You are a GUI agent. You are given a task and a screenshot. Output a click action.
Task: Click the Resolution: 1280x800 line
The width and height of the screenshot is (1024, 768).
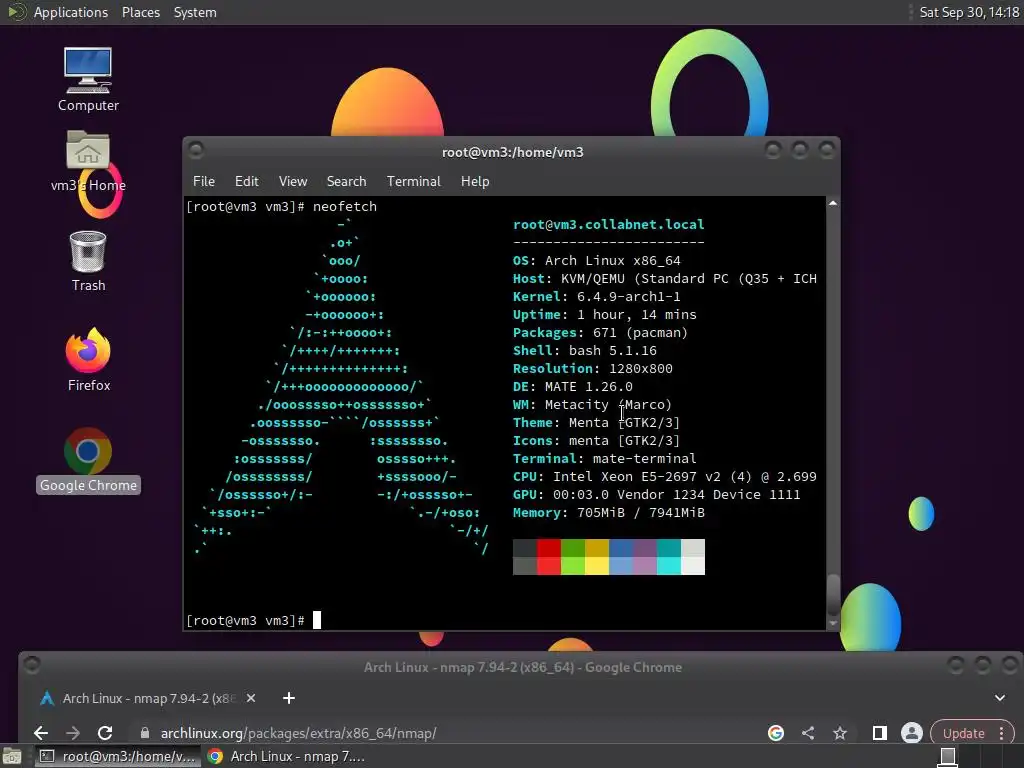point(592,368)
